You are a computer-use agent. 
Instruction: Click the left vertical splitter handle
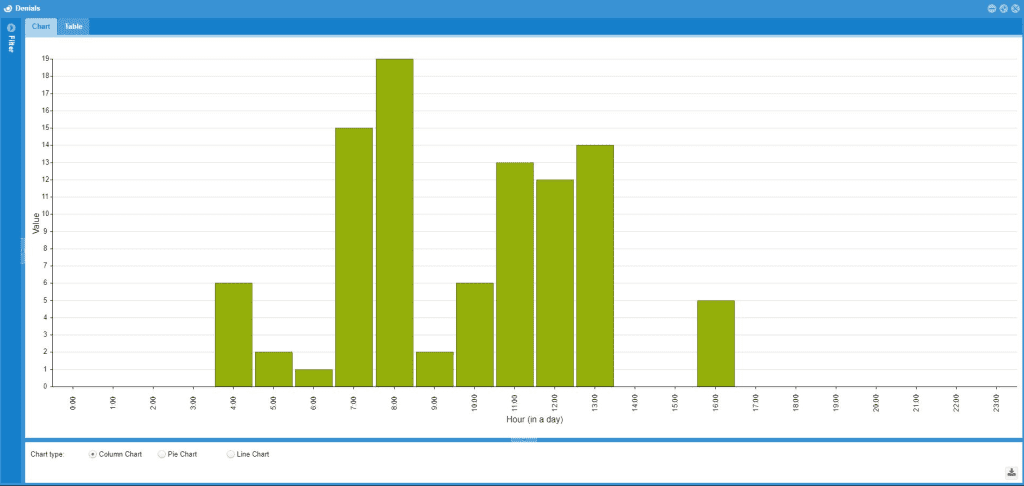pyautogui.click(x=22, y=250)
